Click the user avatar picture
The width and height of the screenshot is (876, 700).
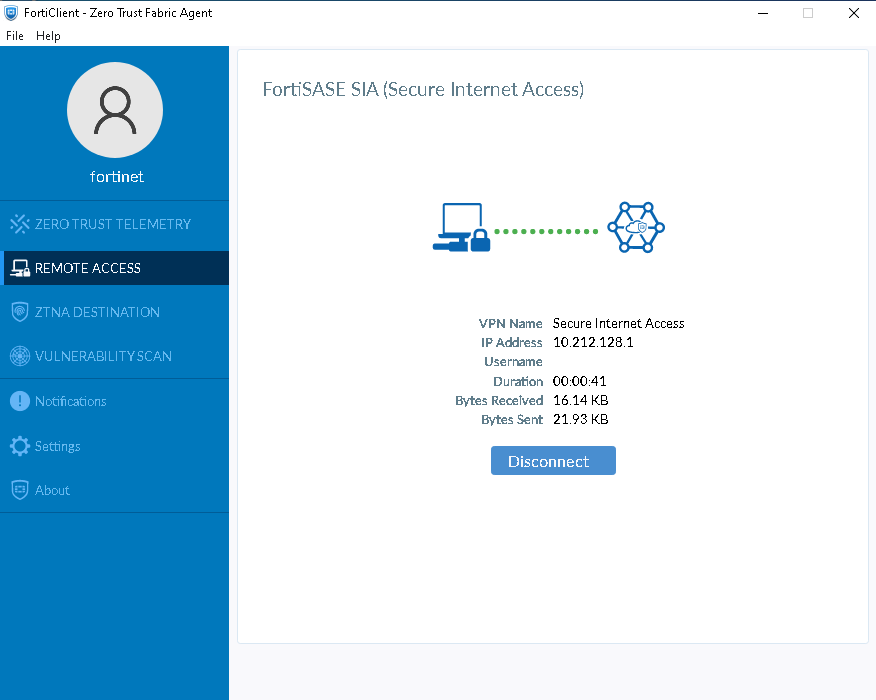click(115, 110)
